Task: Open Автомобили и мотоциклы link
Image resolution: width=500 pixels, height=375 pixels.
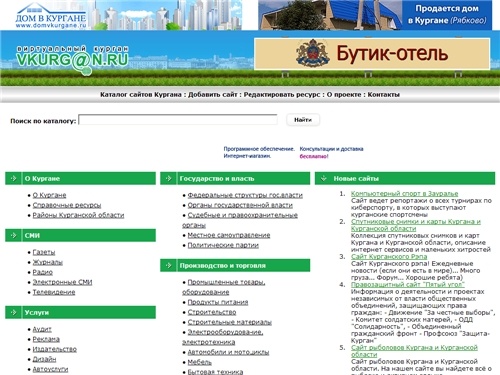Action: point(228,352)
